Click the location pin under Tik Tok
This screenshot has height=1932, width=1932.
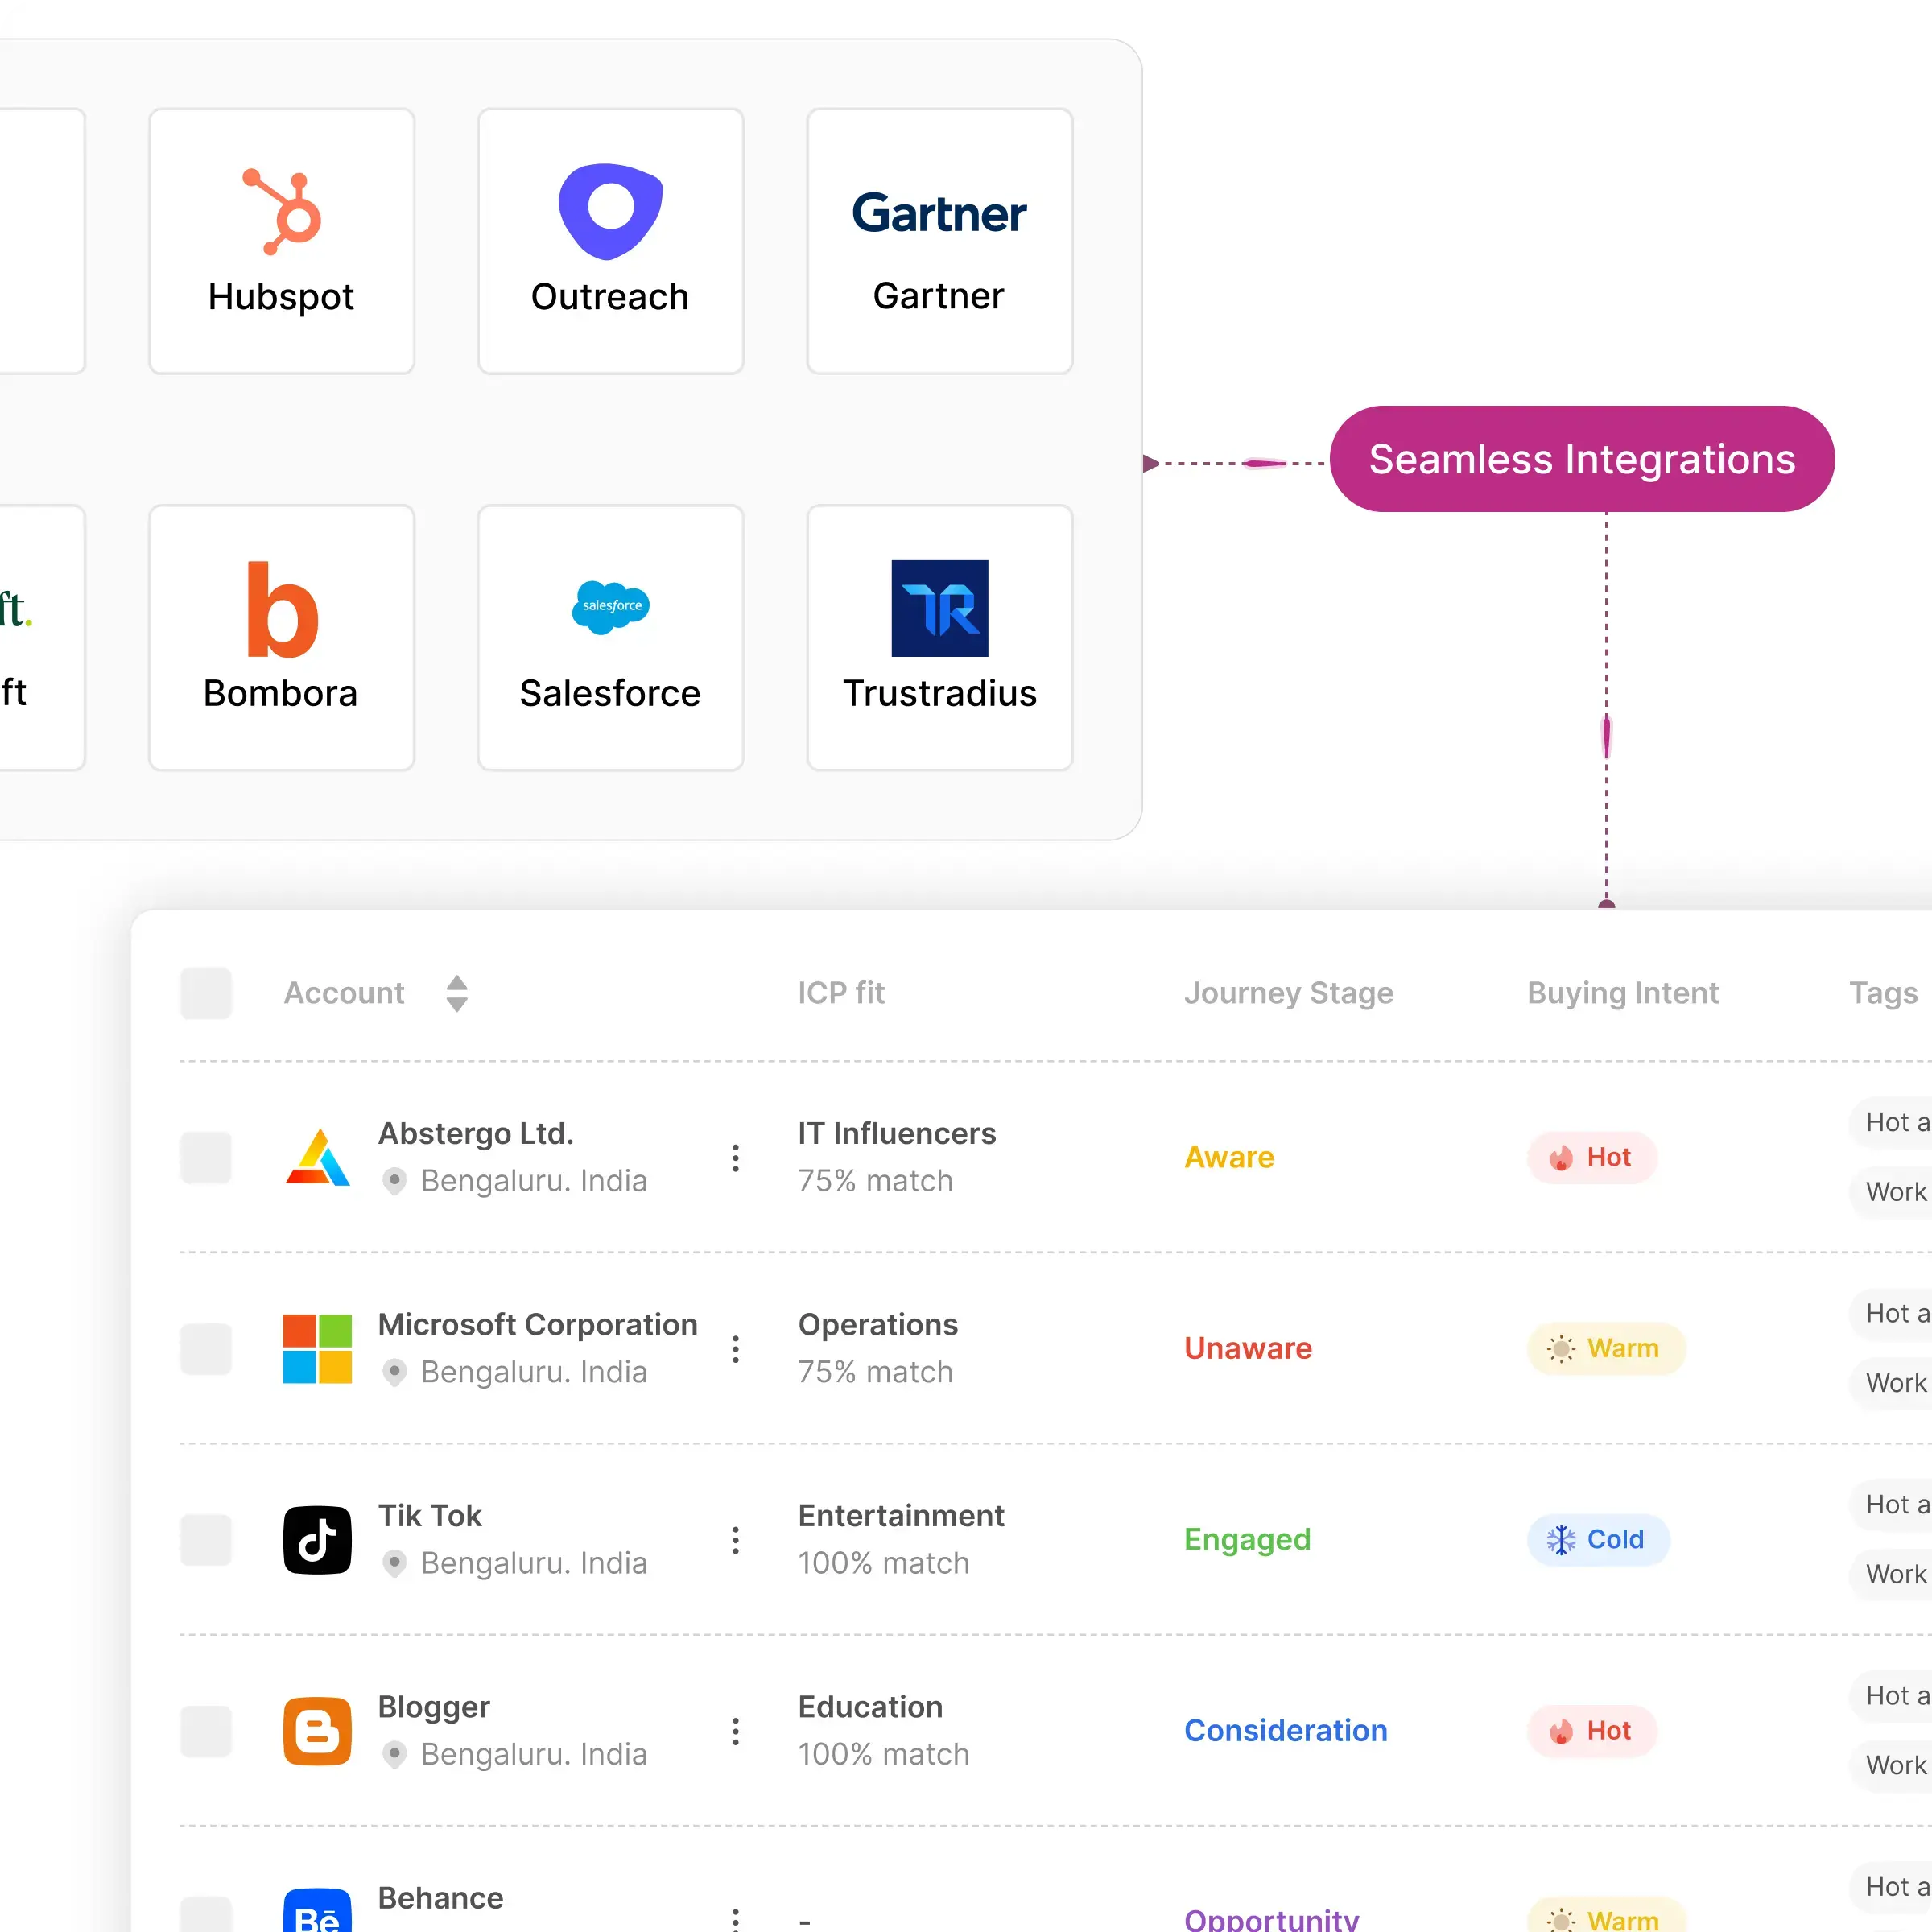coord(394,1563)
